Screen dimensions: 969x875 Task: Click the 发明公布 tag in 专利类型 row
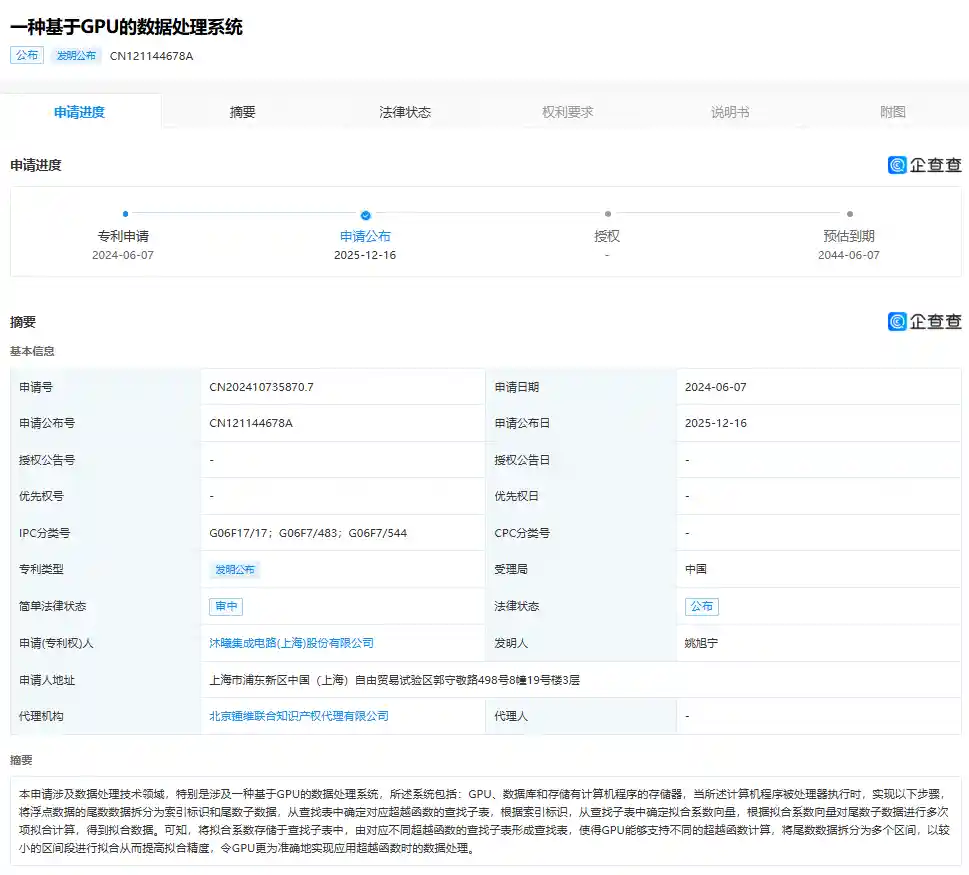pyautogui.click(x=236, y=569)
